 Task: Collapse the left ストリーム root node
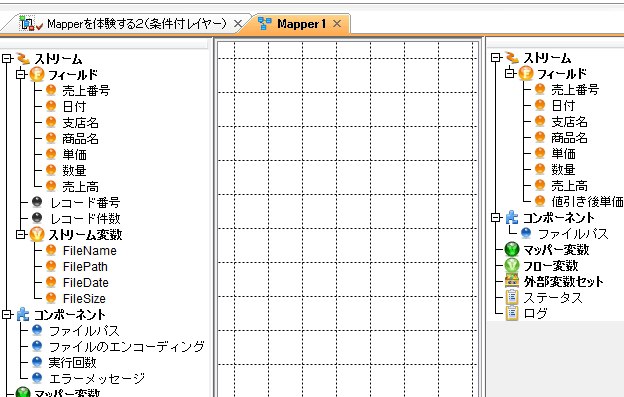click(x=6, y=58)
